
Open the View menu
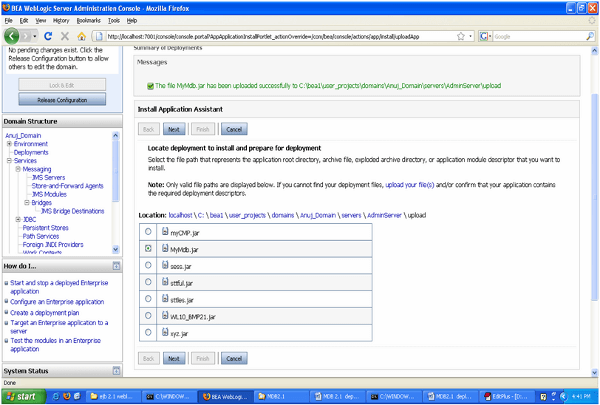coord(41,21)
